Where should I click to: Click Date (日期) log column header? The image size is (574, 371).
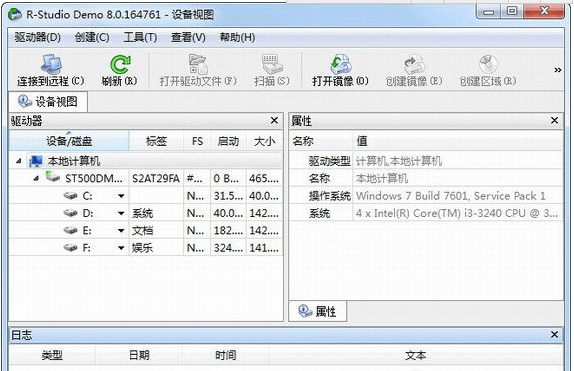tap(139, 355)
